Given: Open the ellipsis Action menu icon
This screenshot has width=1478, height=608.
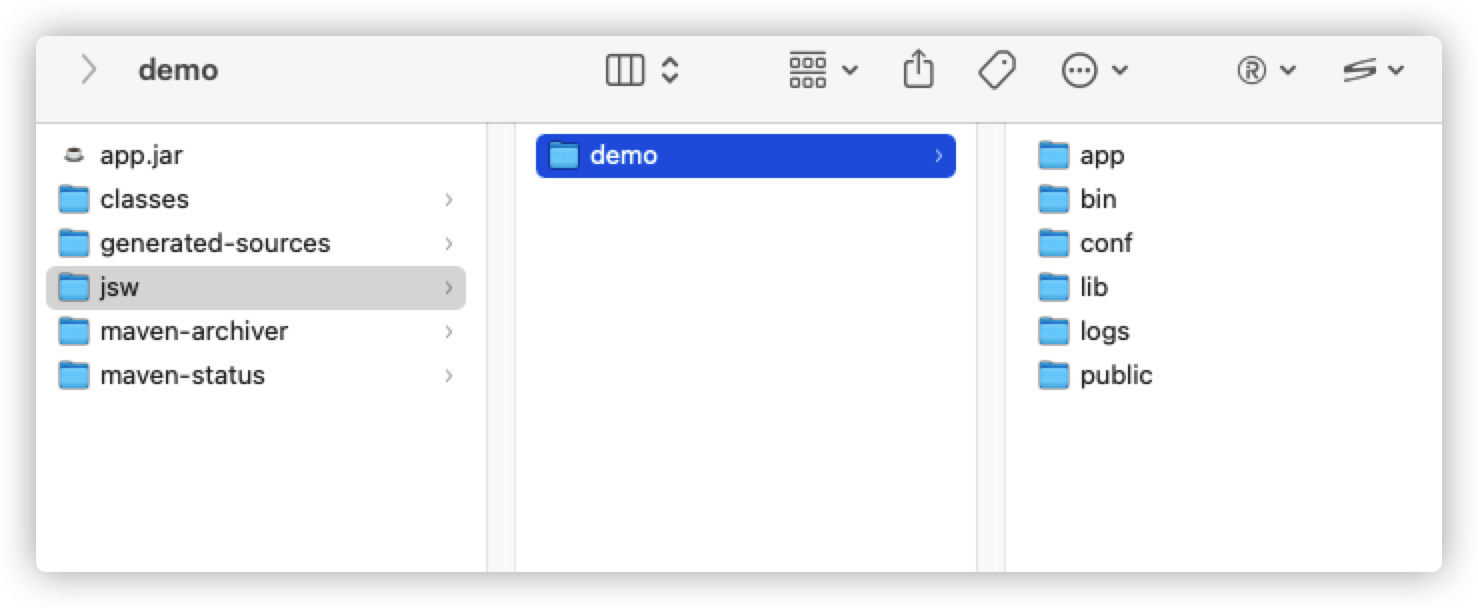Looking at the screenshot, I should [1080, 70].
